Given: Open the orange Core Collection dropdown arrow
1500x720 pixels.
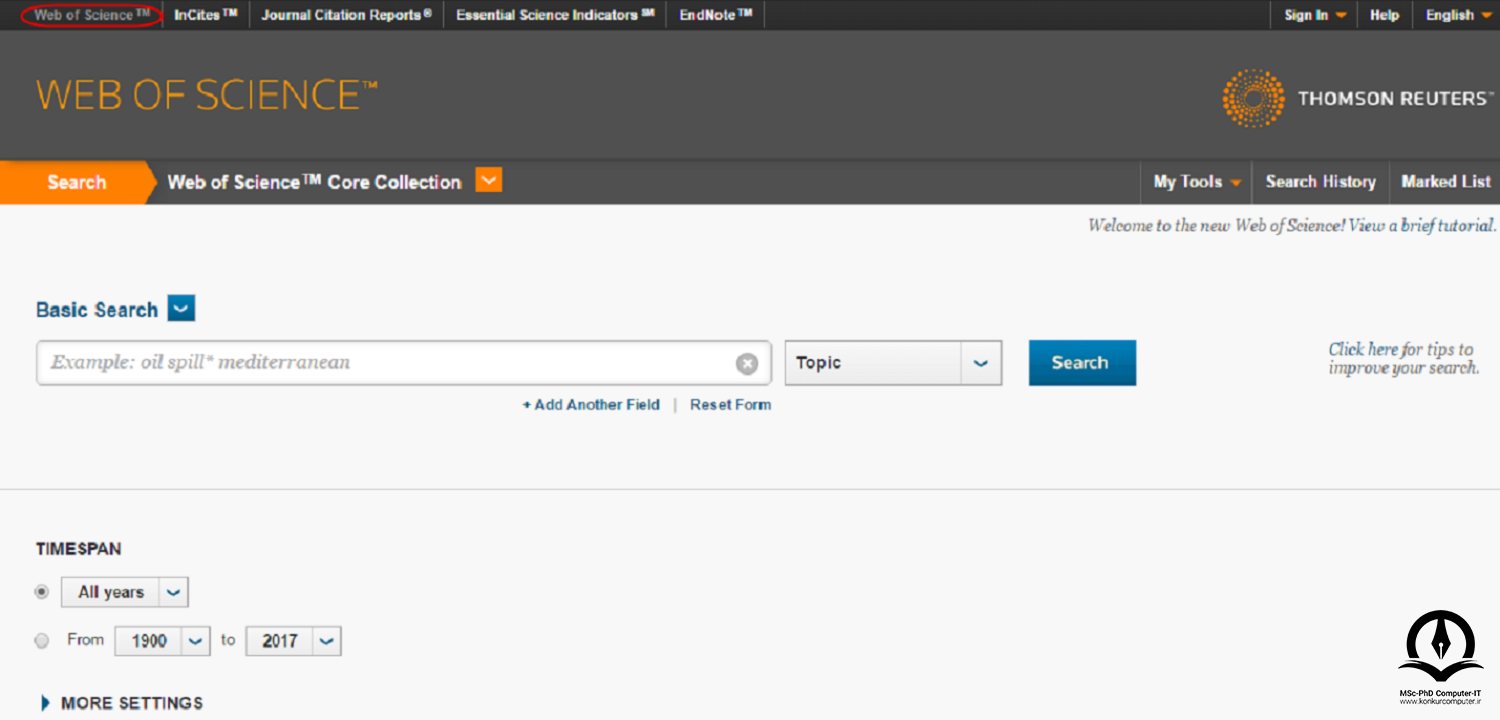Looking at the screenshot, I should click(488, 180).
